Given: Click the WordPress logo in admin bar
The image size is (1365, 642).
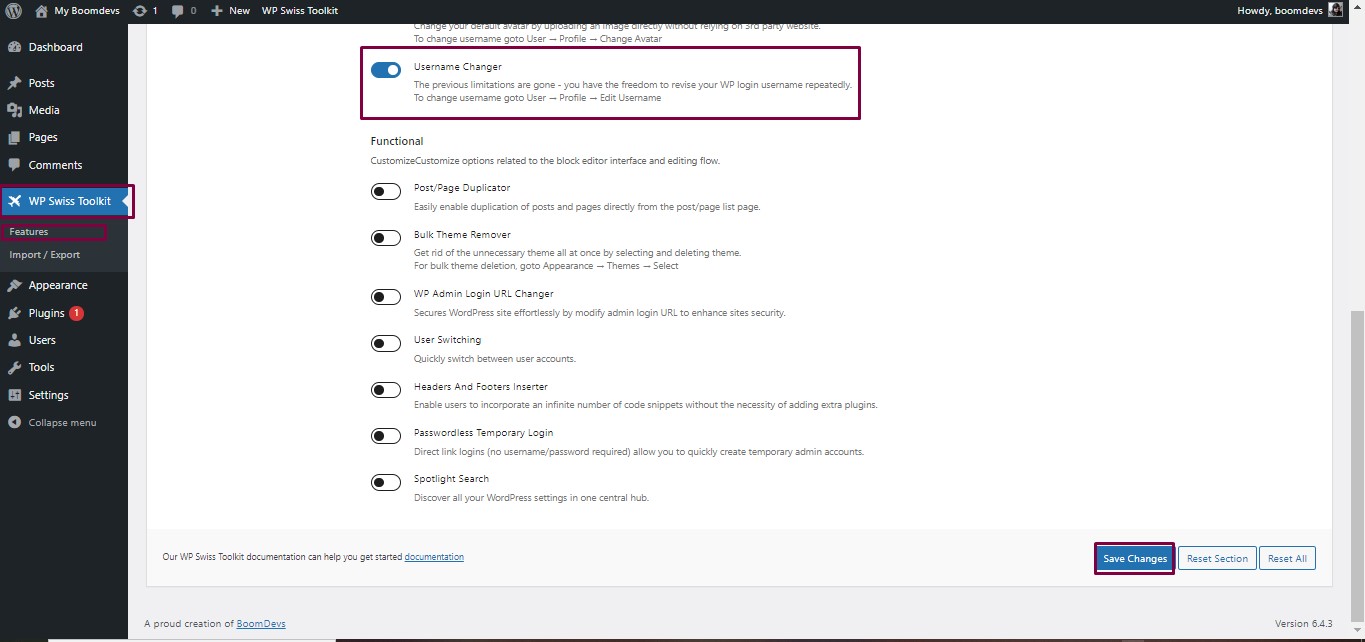Looking at the screenshot, I should [x=14, y=11].
